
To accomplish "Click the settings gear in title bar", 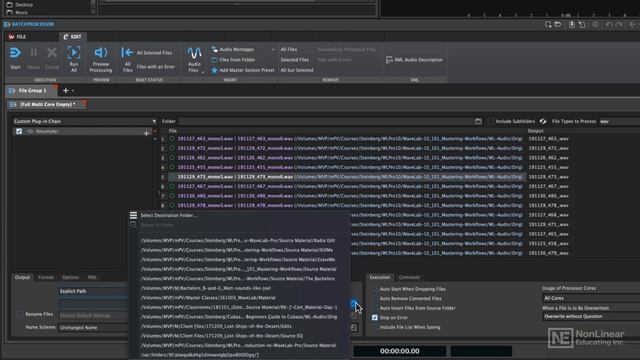I will (x=596, y=24).
